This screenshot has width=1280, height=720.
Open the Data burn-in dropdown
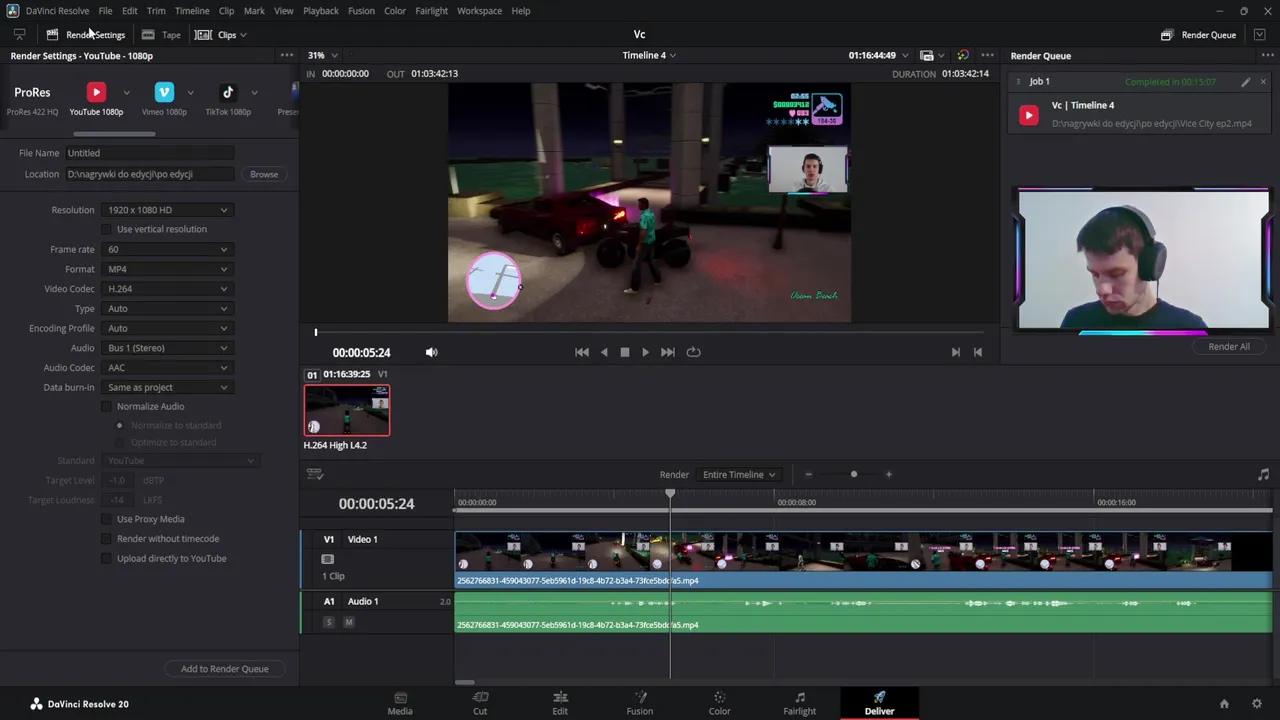click(167, 387)
